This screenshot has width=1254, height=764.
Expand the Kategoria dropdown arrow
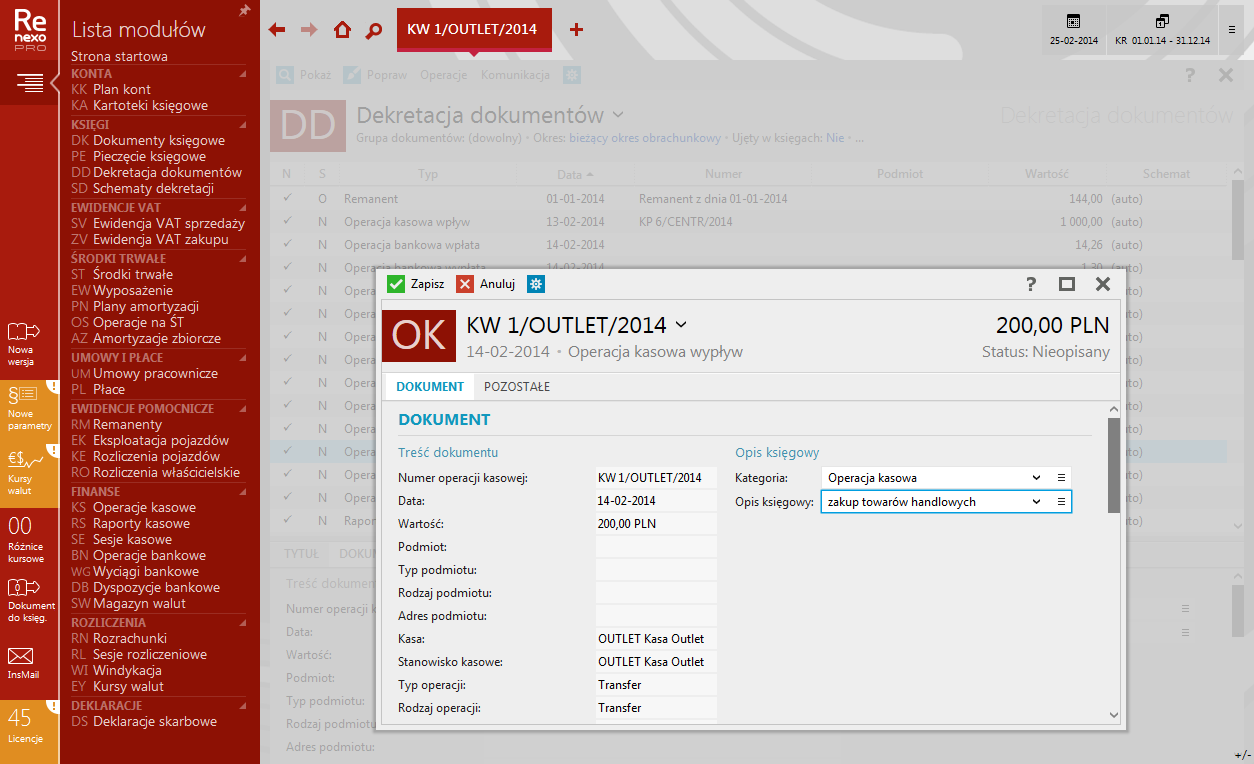pos(1036,478)
